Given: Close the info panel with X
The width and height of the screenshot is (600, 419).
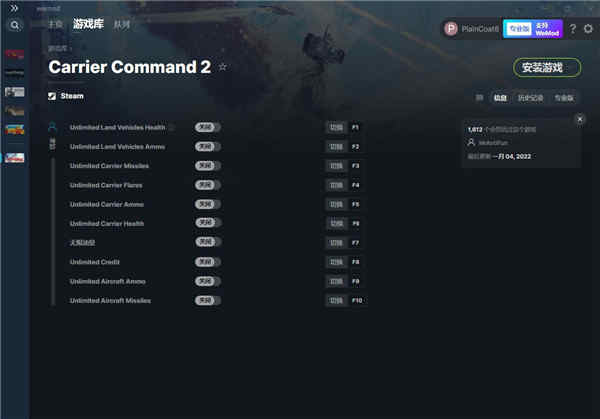Looking at the screenshot, I should coord(580,119).
